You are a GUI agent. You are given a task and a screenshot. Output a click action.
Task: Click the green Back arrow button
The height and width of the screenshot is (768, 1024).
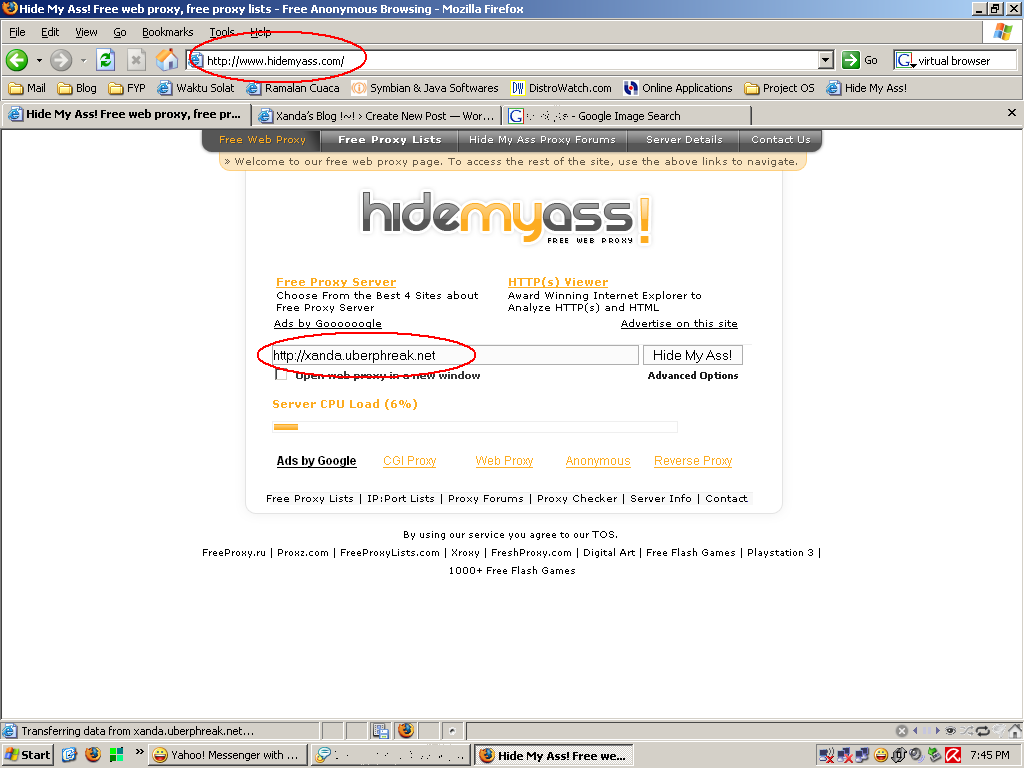coord(17,61)
